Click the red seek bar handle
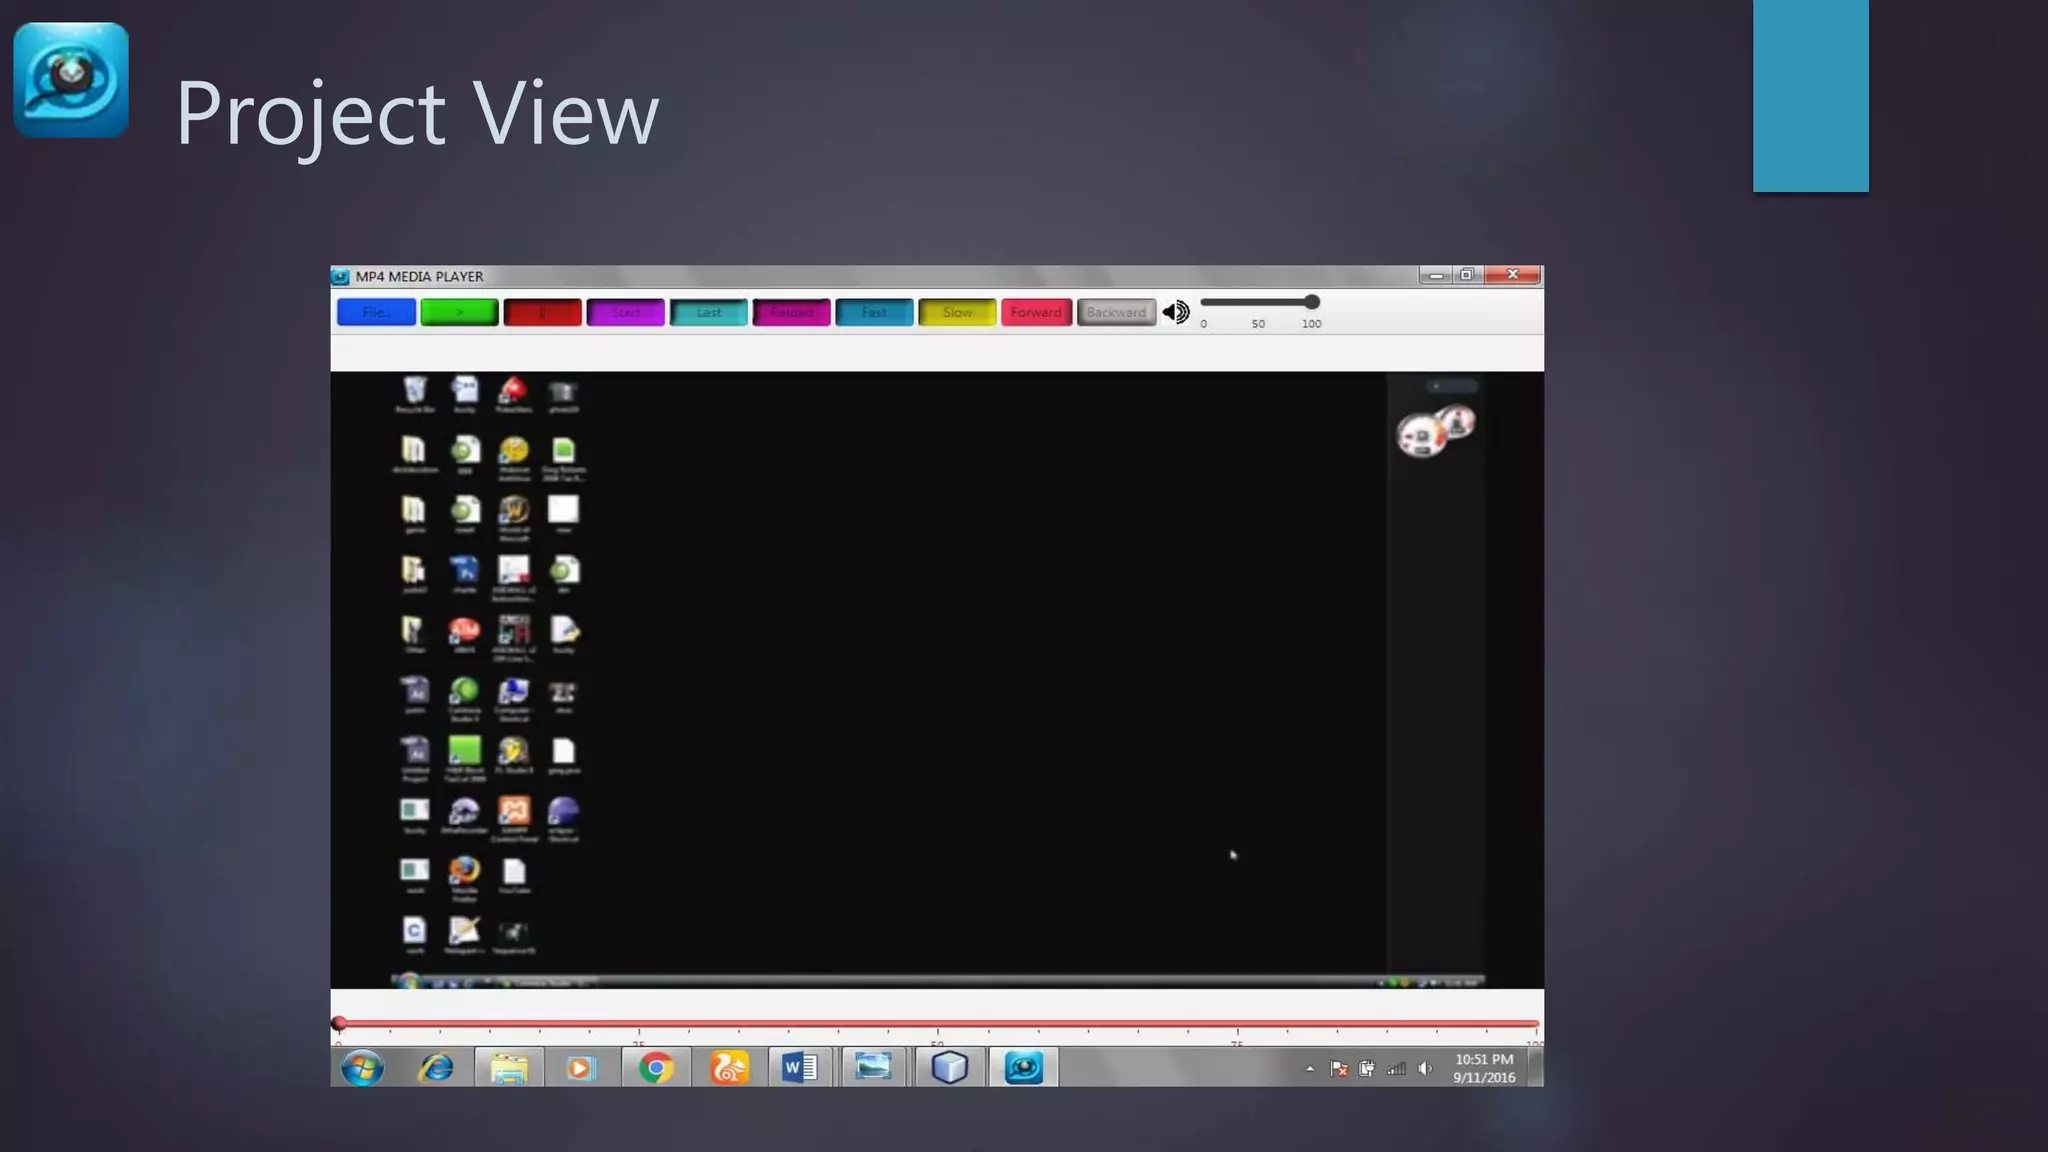 click(339, 1023)
